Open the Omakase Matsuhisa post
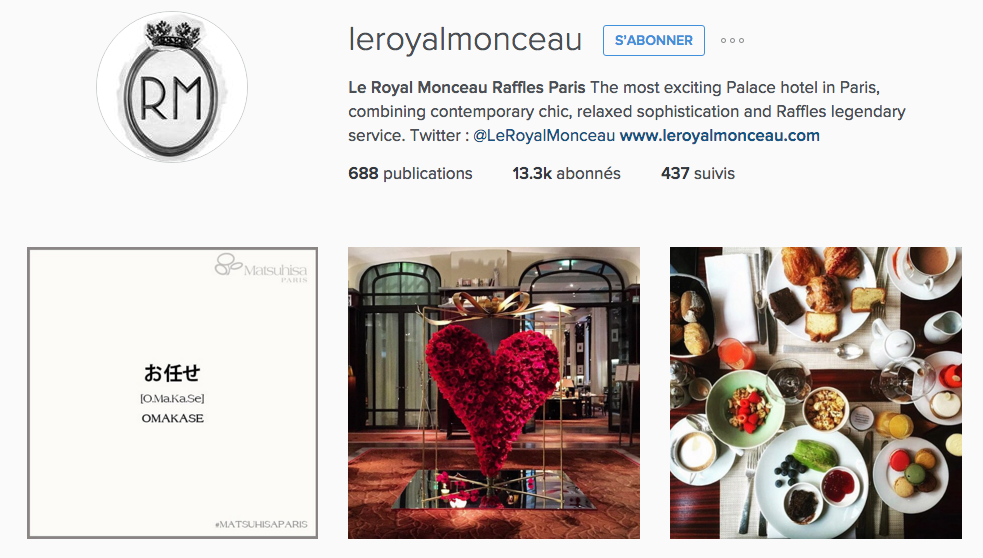Image resolution: width=983 pixels, height=558 pixels. coord(172,392)
